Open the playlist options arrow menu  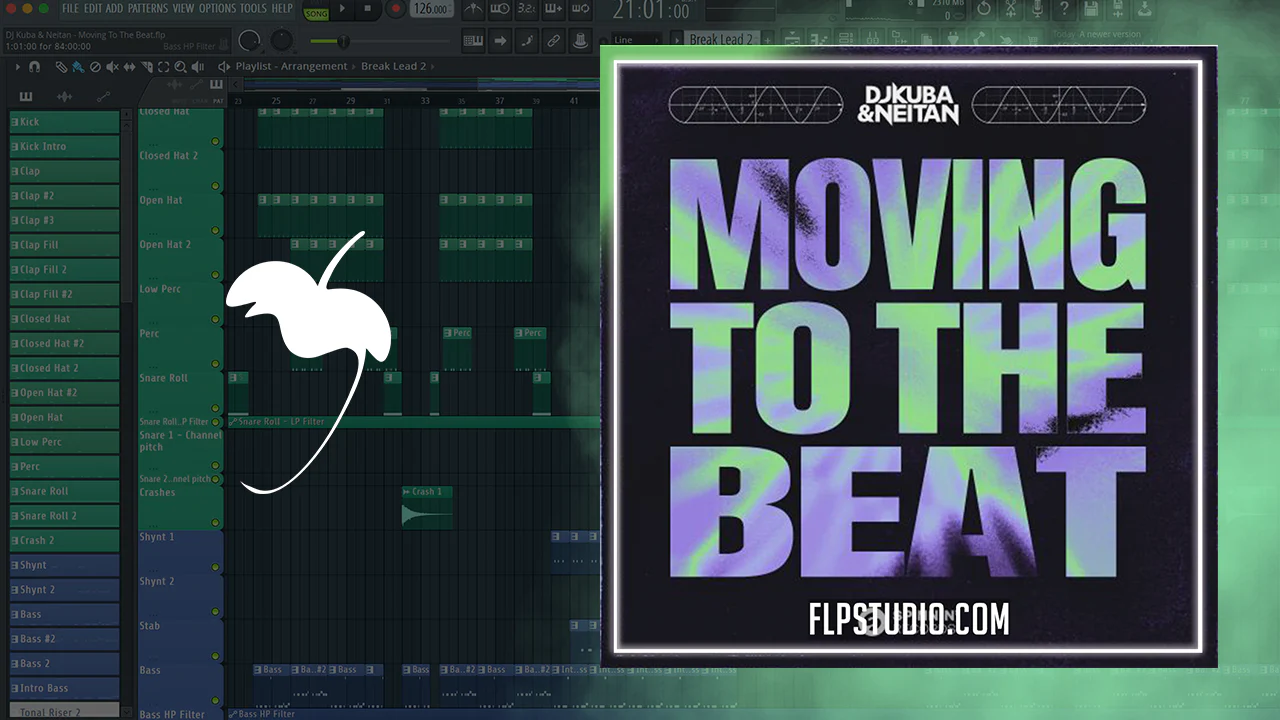point(16,67)
